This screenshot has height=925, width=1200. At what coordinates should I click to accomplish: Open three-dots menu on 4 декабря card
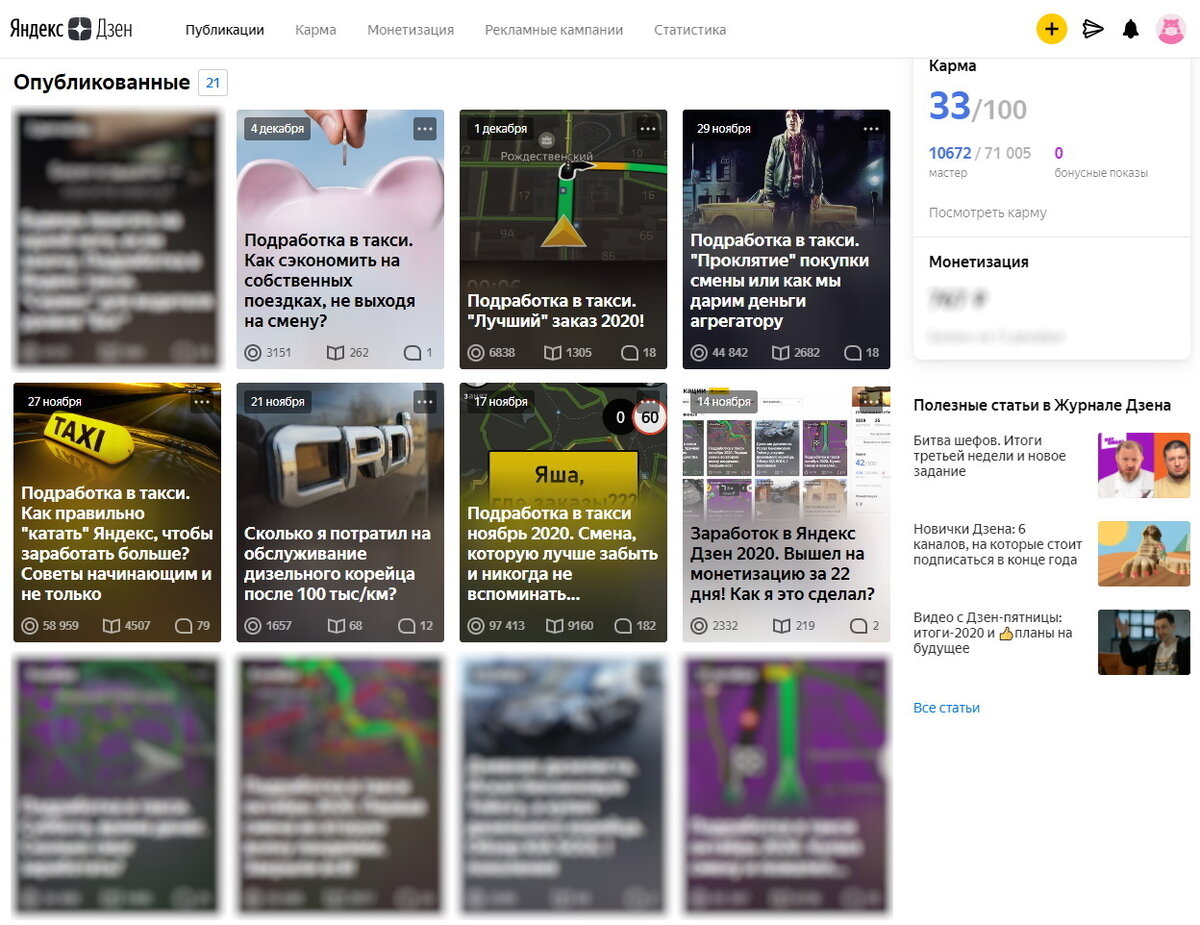click(x=425, y=129)
